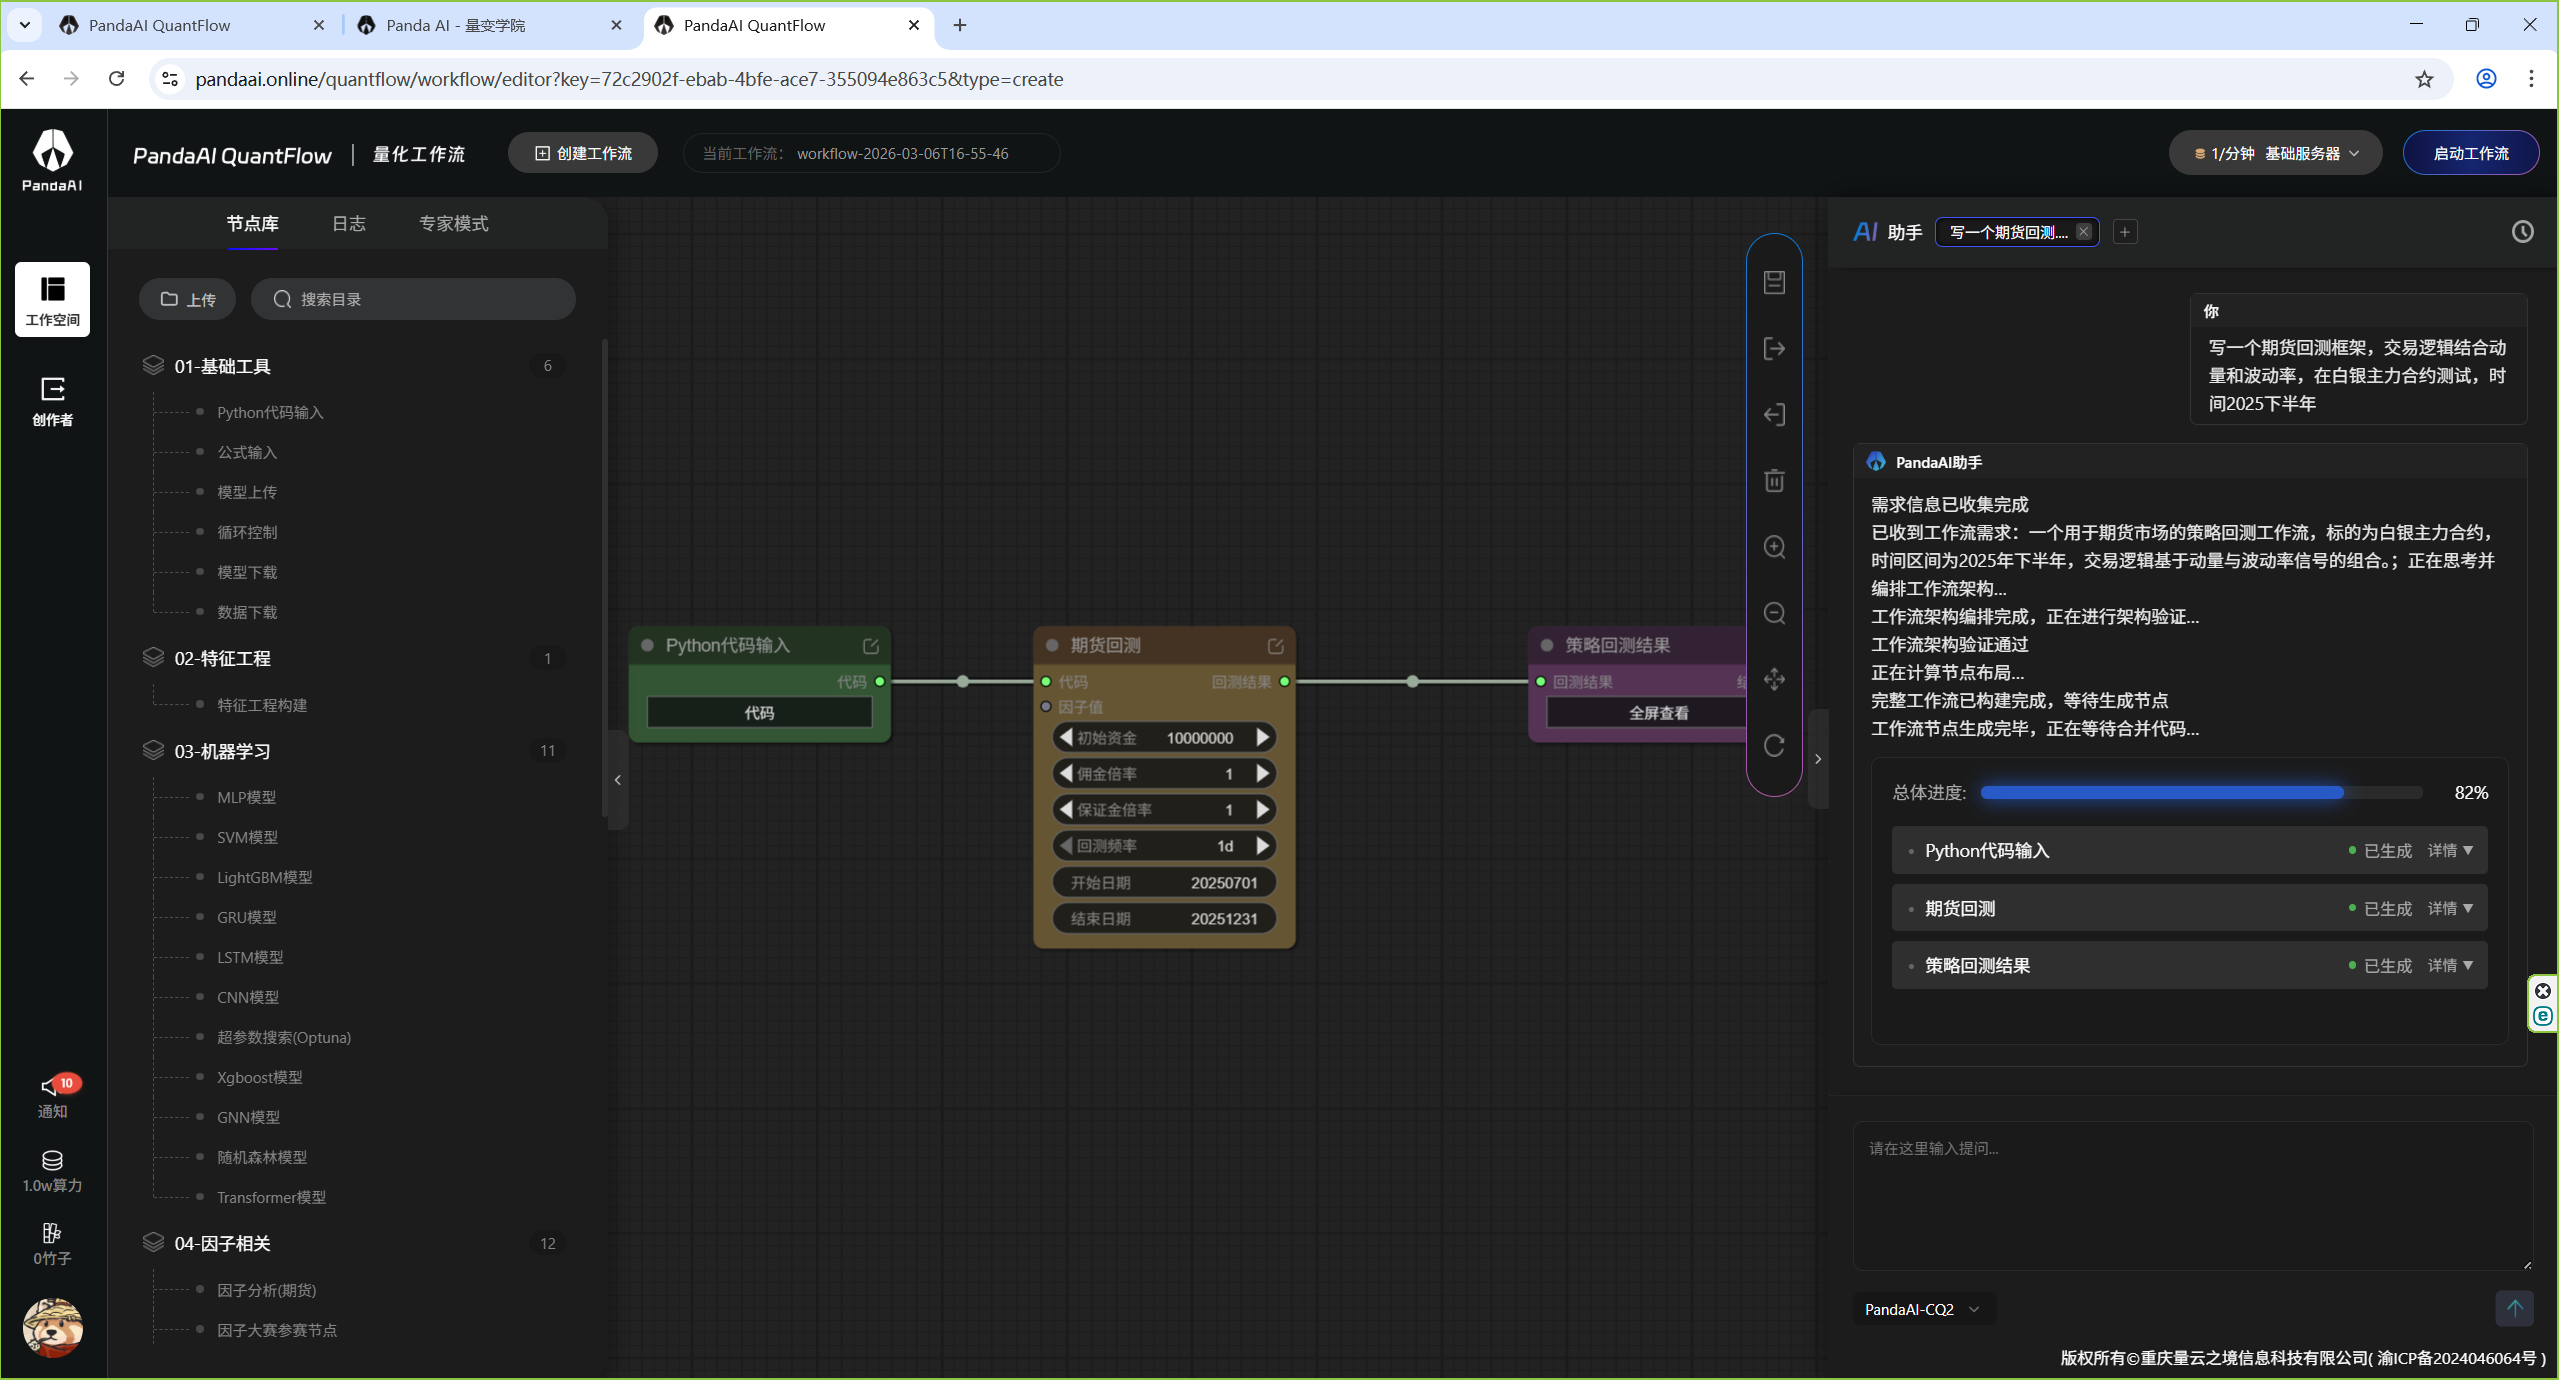Viewport: 2559px width, 1380px height.
Task: Click the 请在这里输入提问 chat input box
Action: 2192,1196
